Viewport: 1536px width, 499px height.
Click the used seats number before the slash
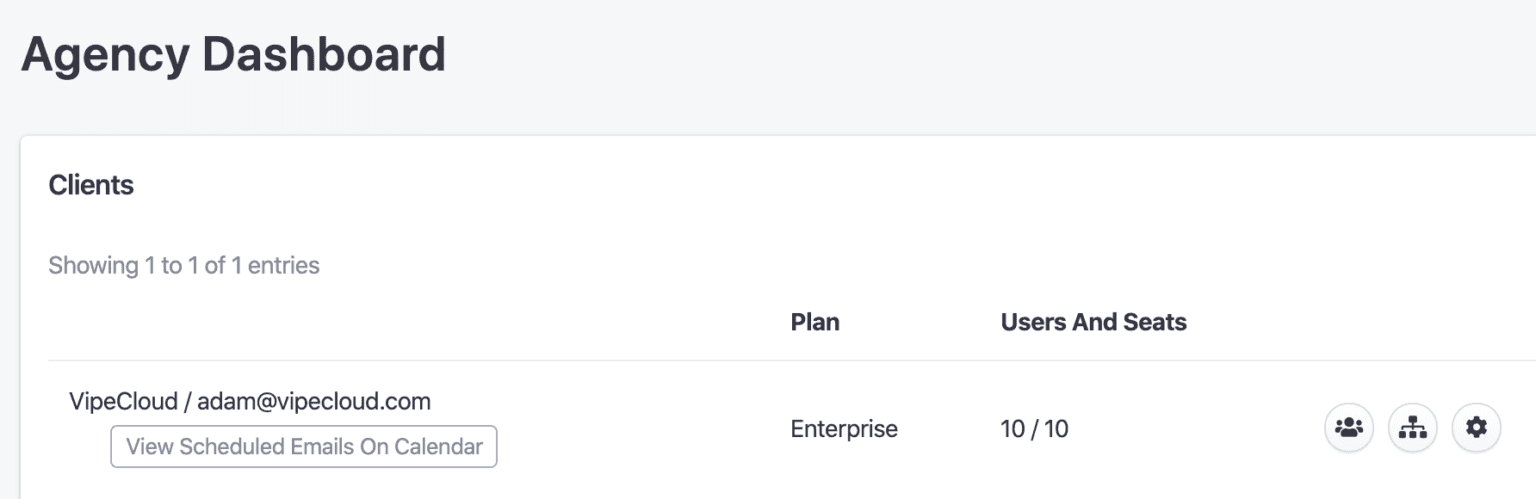(x=1012, y=429)
